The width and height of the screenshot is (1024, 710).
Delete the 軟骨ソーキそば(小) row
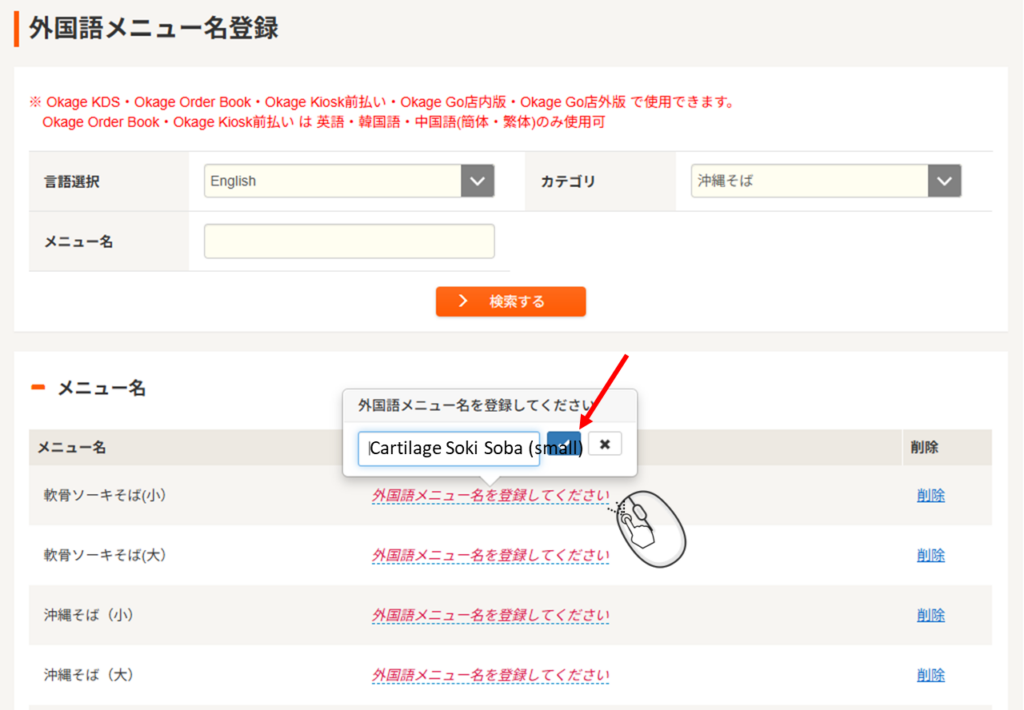point(930,495)
